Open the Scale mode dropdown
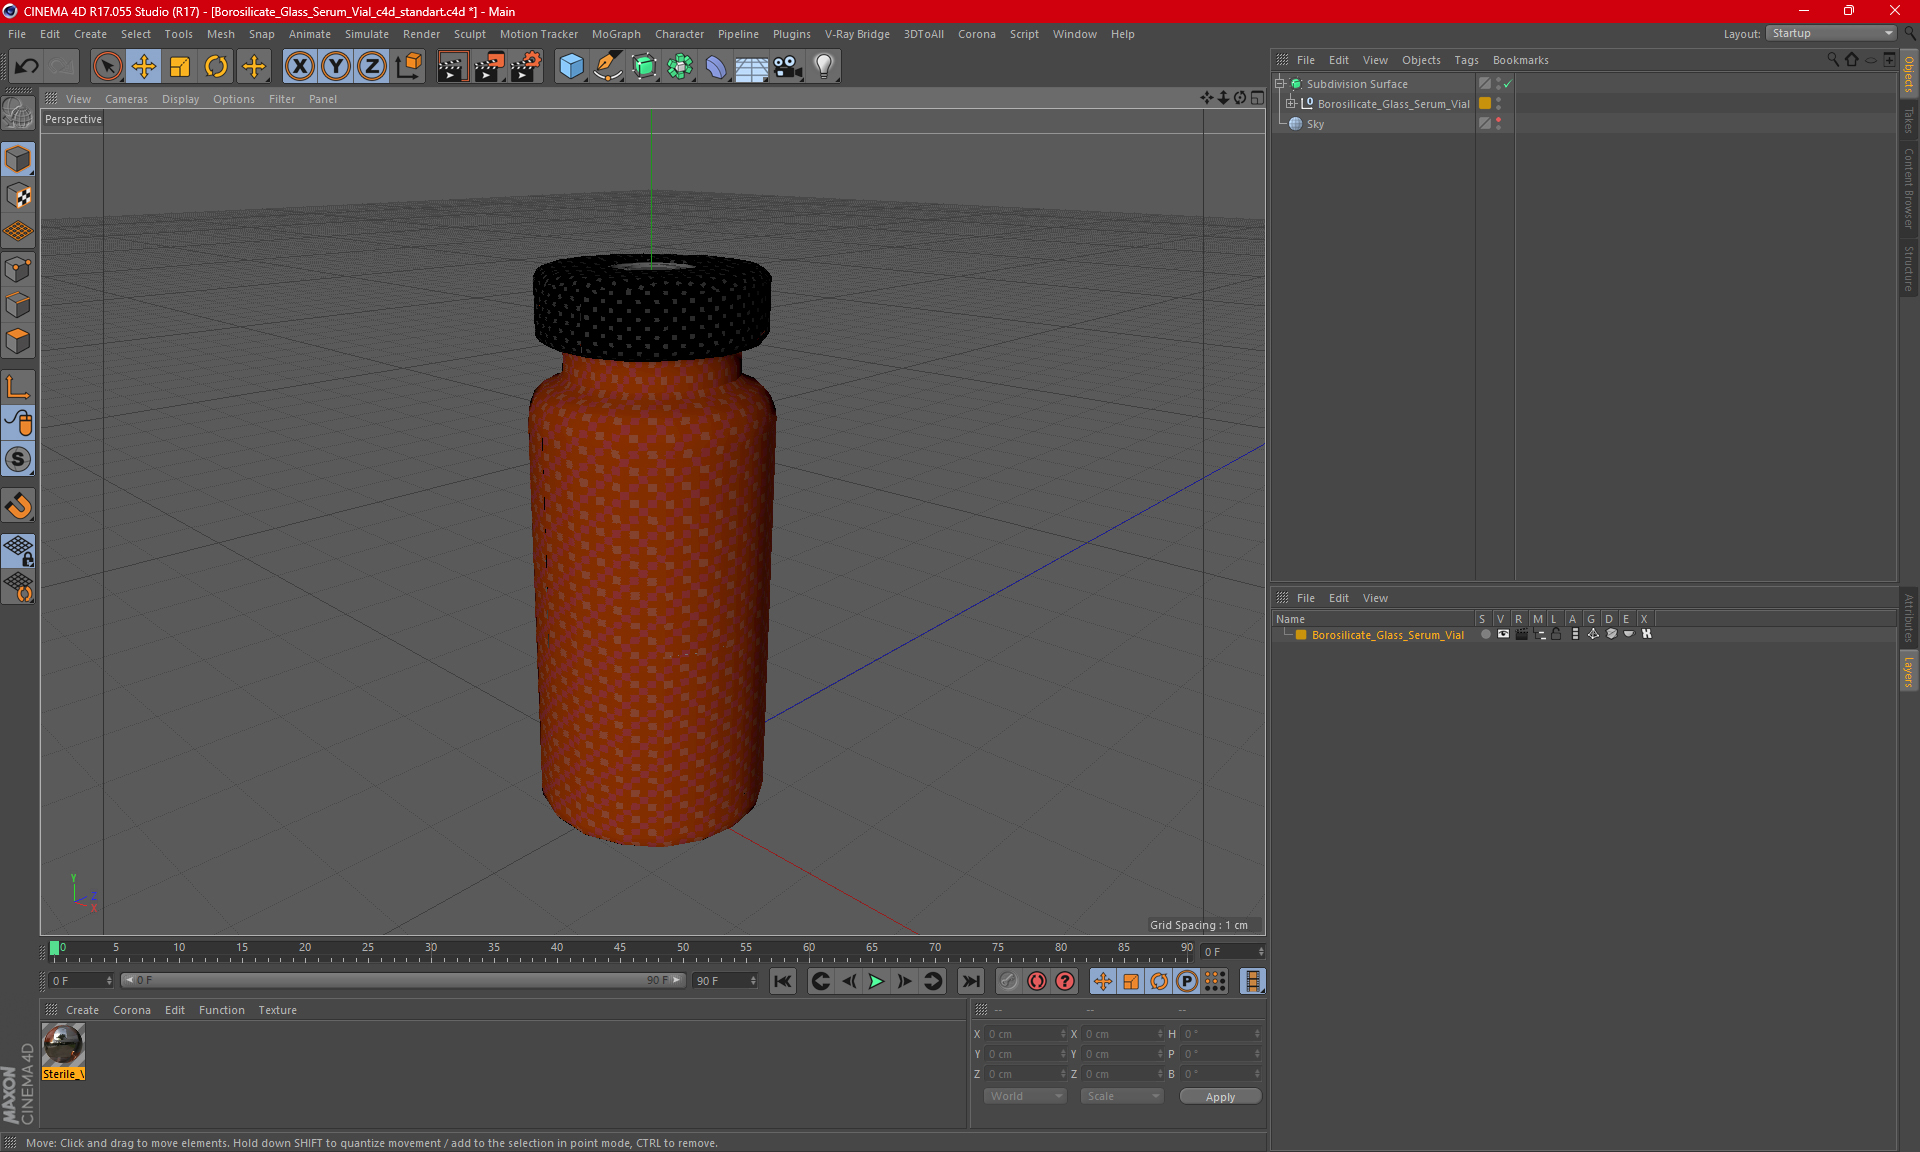 click(1122, 1096)
